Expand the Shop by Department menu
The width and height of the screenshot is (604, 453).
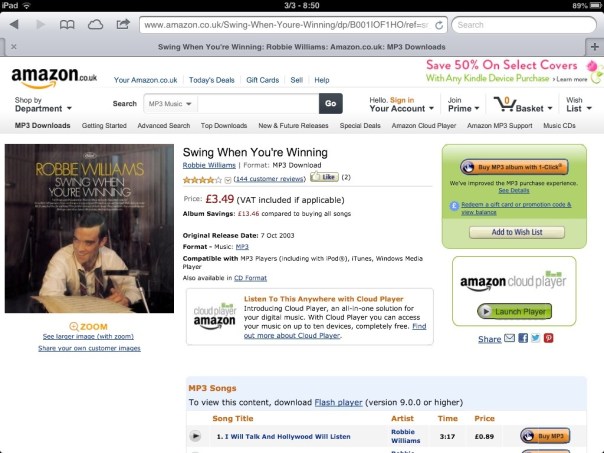pos(43,104)
